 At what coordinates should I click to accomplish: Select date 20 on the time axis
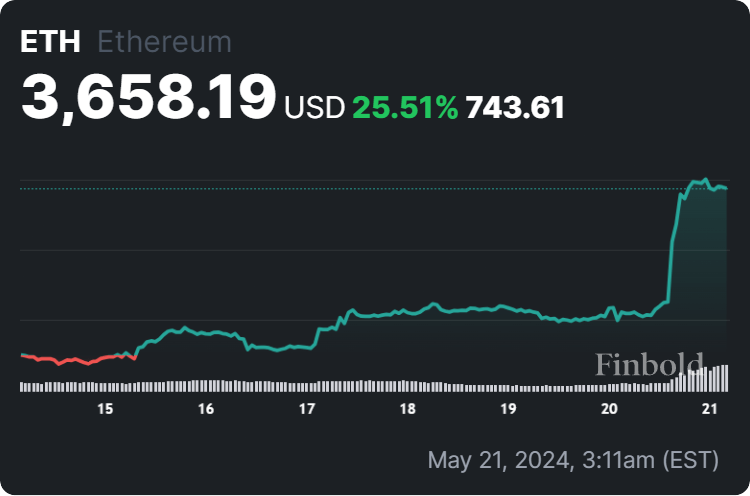click(609, 409)
